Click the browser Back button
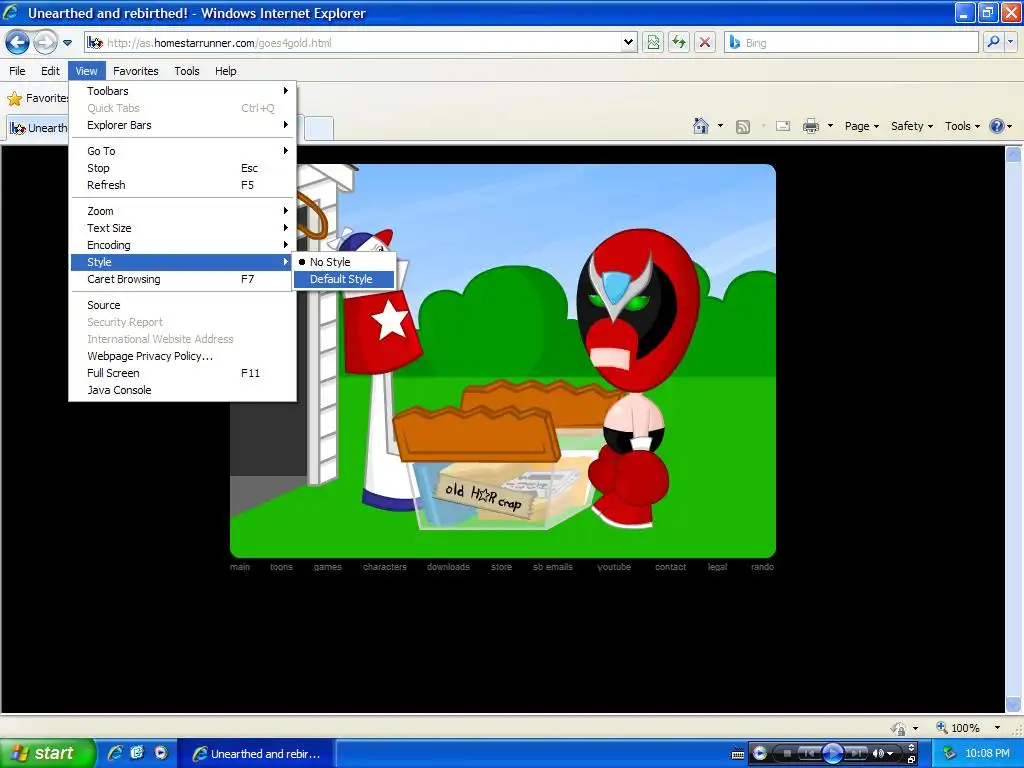 pos(18,42)
